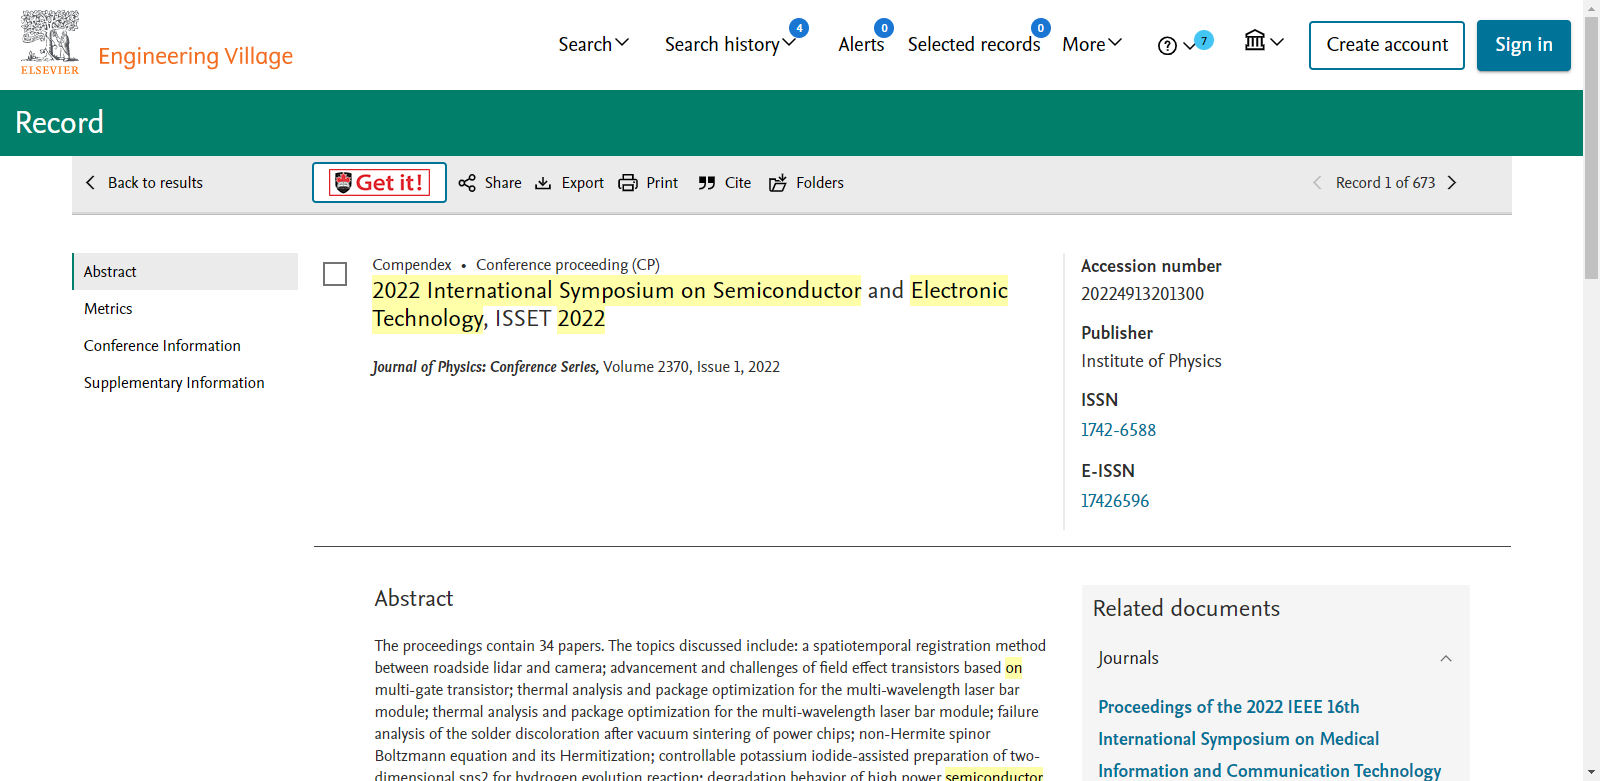Click the Share toolbar label

click(503, 183)
